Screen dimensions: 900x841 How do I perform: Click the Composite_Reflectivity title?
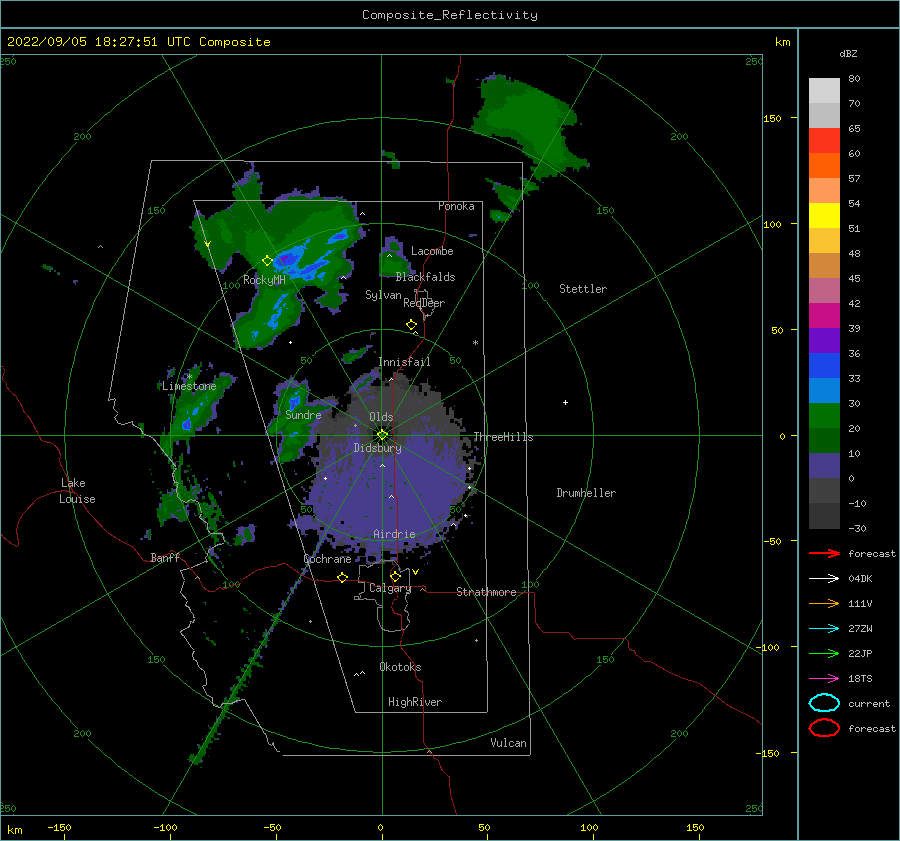click(x=450, y=15)
